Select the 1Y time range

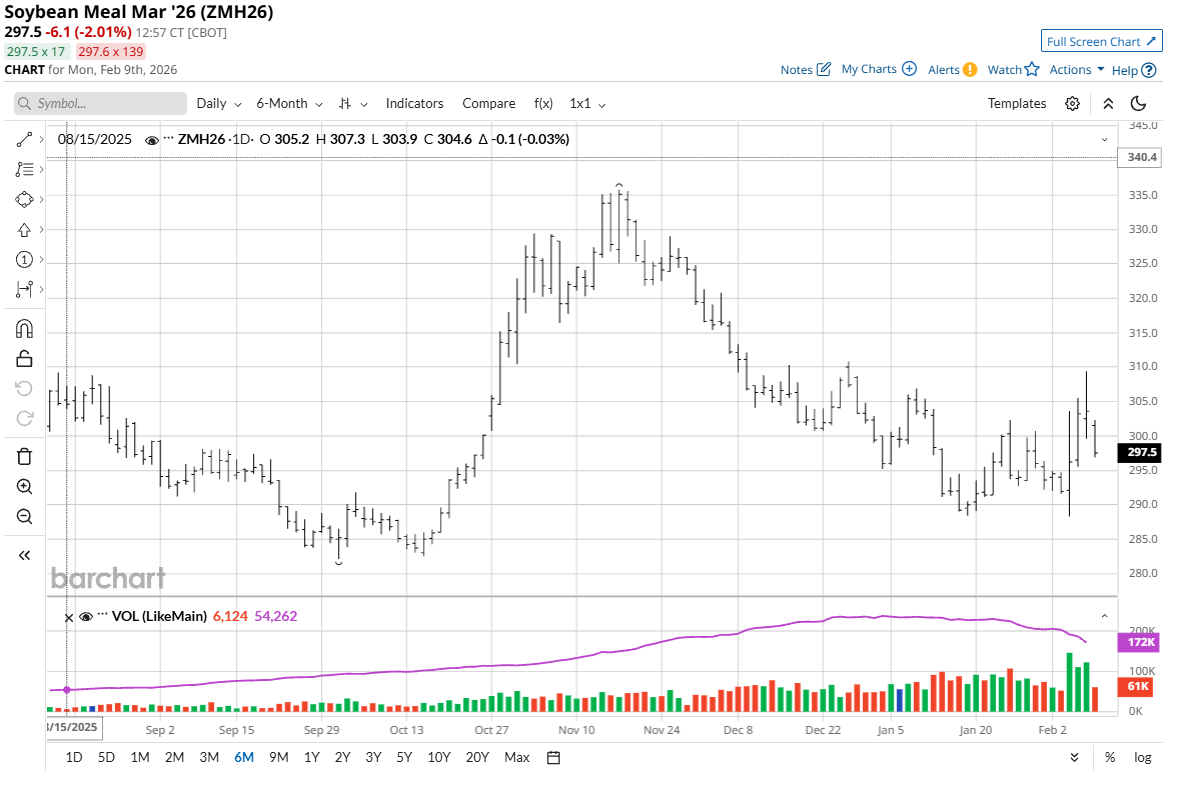click(x=311, y=758)
